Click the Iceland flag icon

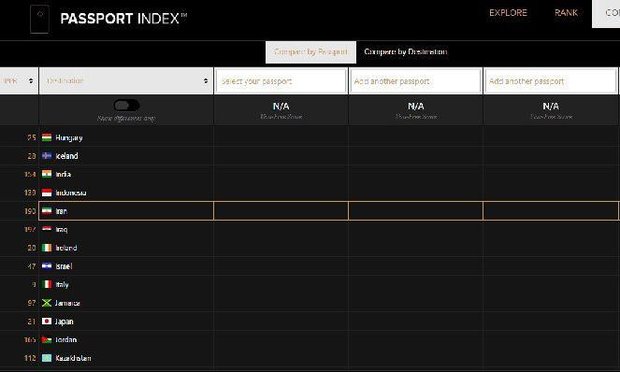tap(47, 156)
